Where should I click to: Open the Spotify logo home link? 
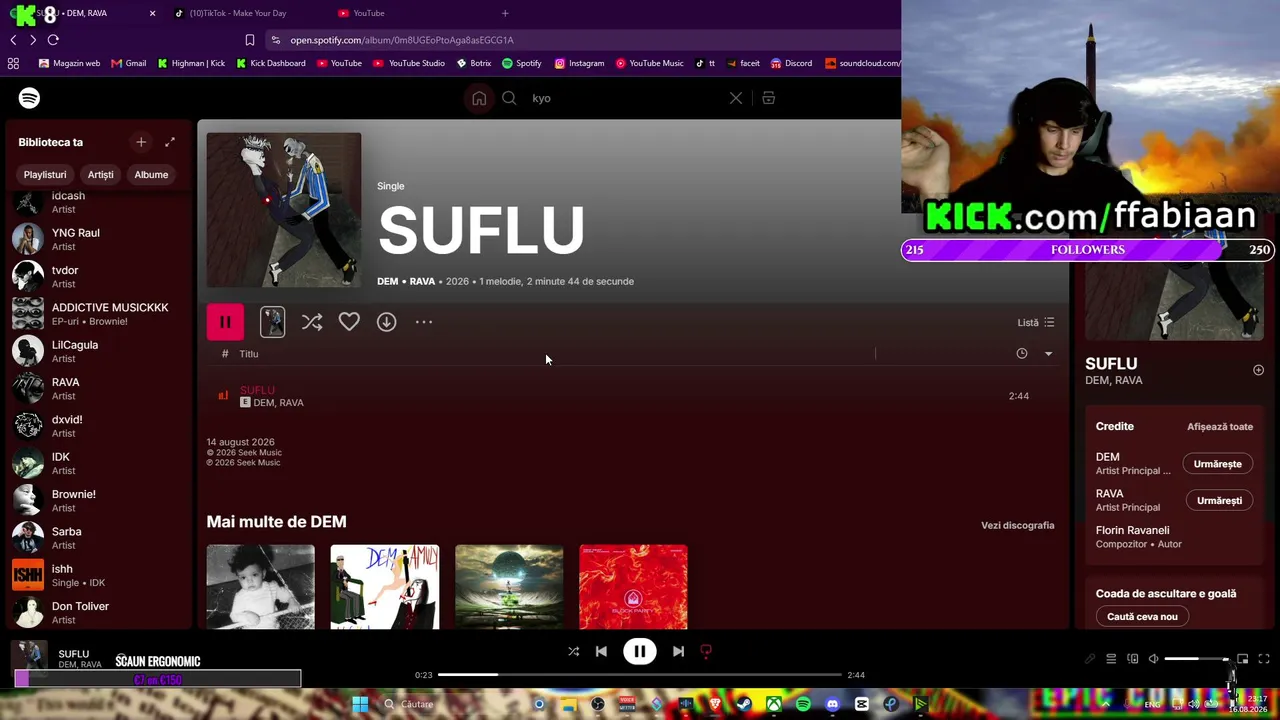coord(29,98)
